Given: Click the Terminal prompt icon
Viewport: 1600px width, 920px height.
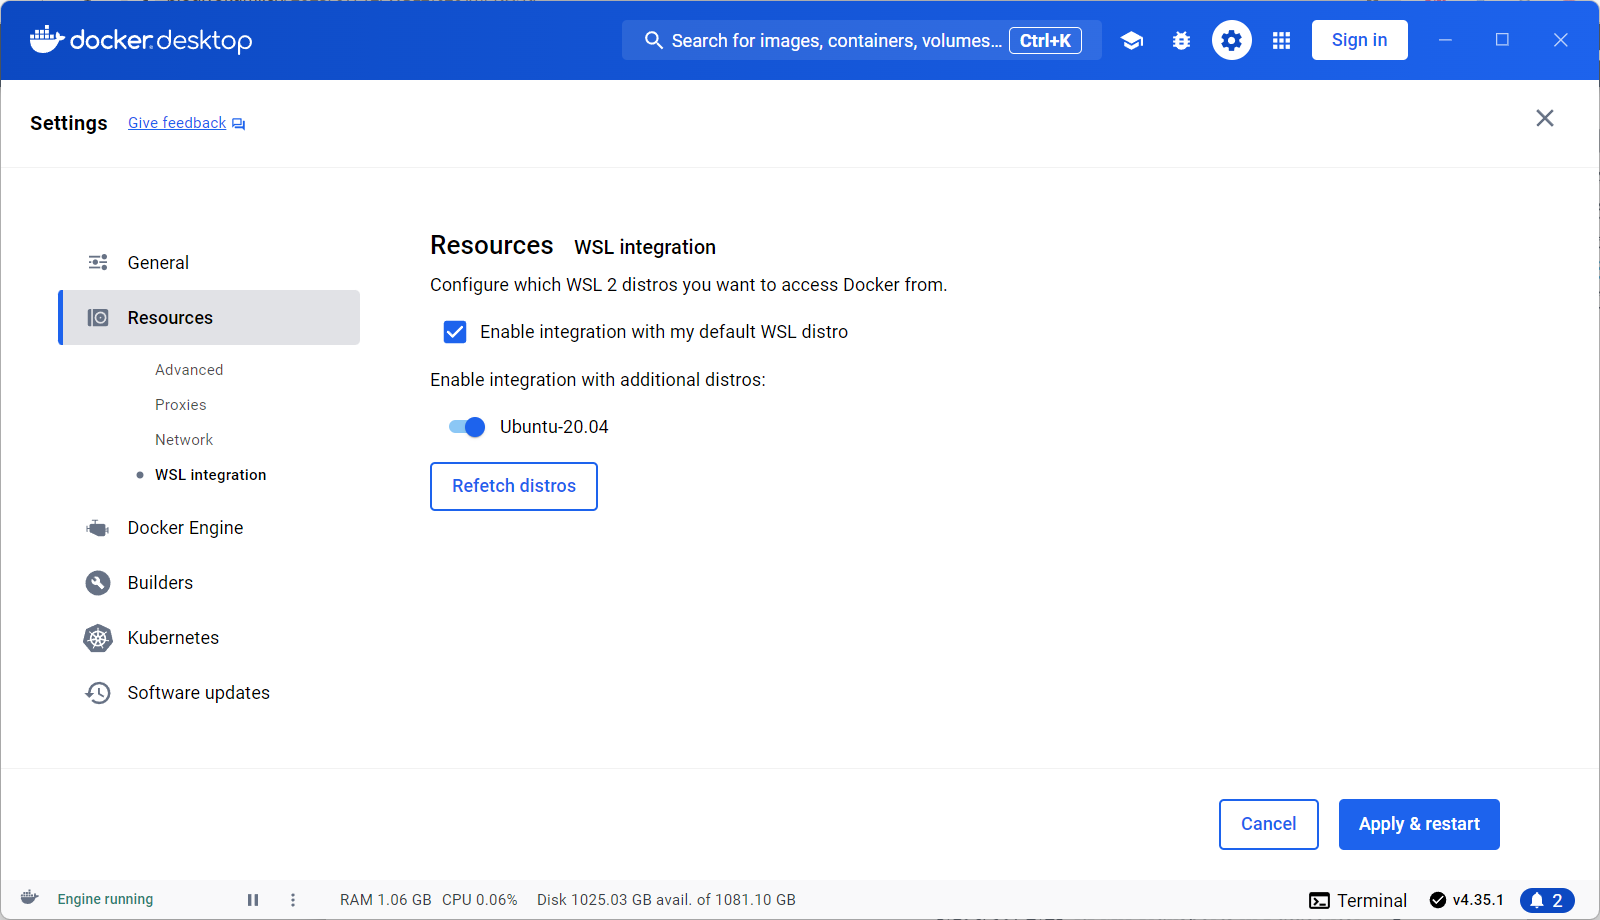Looking at the screenshot, I should [1320, 901].
